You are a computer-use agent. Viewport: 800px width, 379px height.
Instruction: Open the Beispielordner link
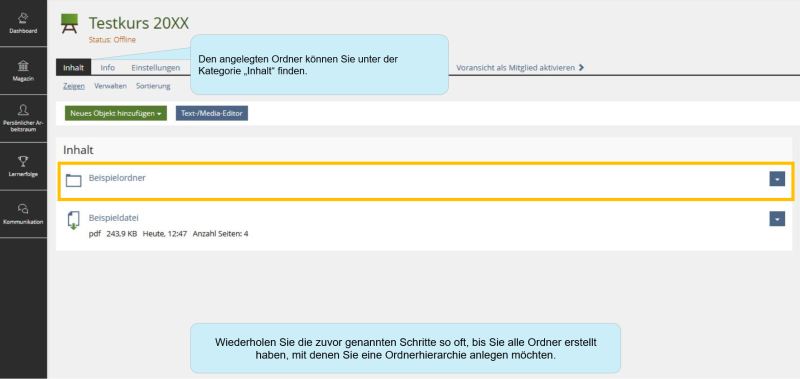click(x=117, y=178)
